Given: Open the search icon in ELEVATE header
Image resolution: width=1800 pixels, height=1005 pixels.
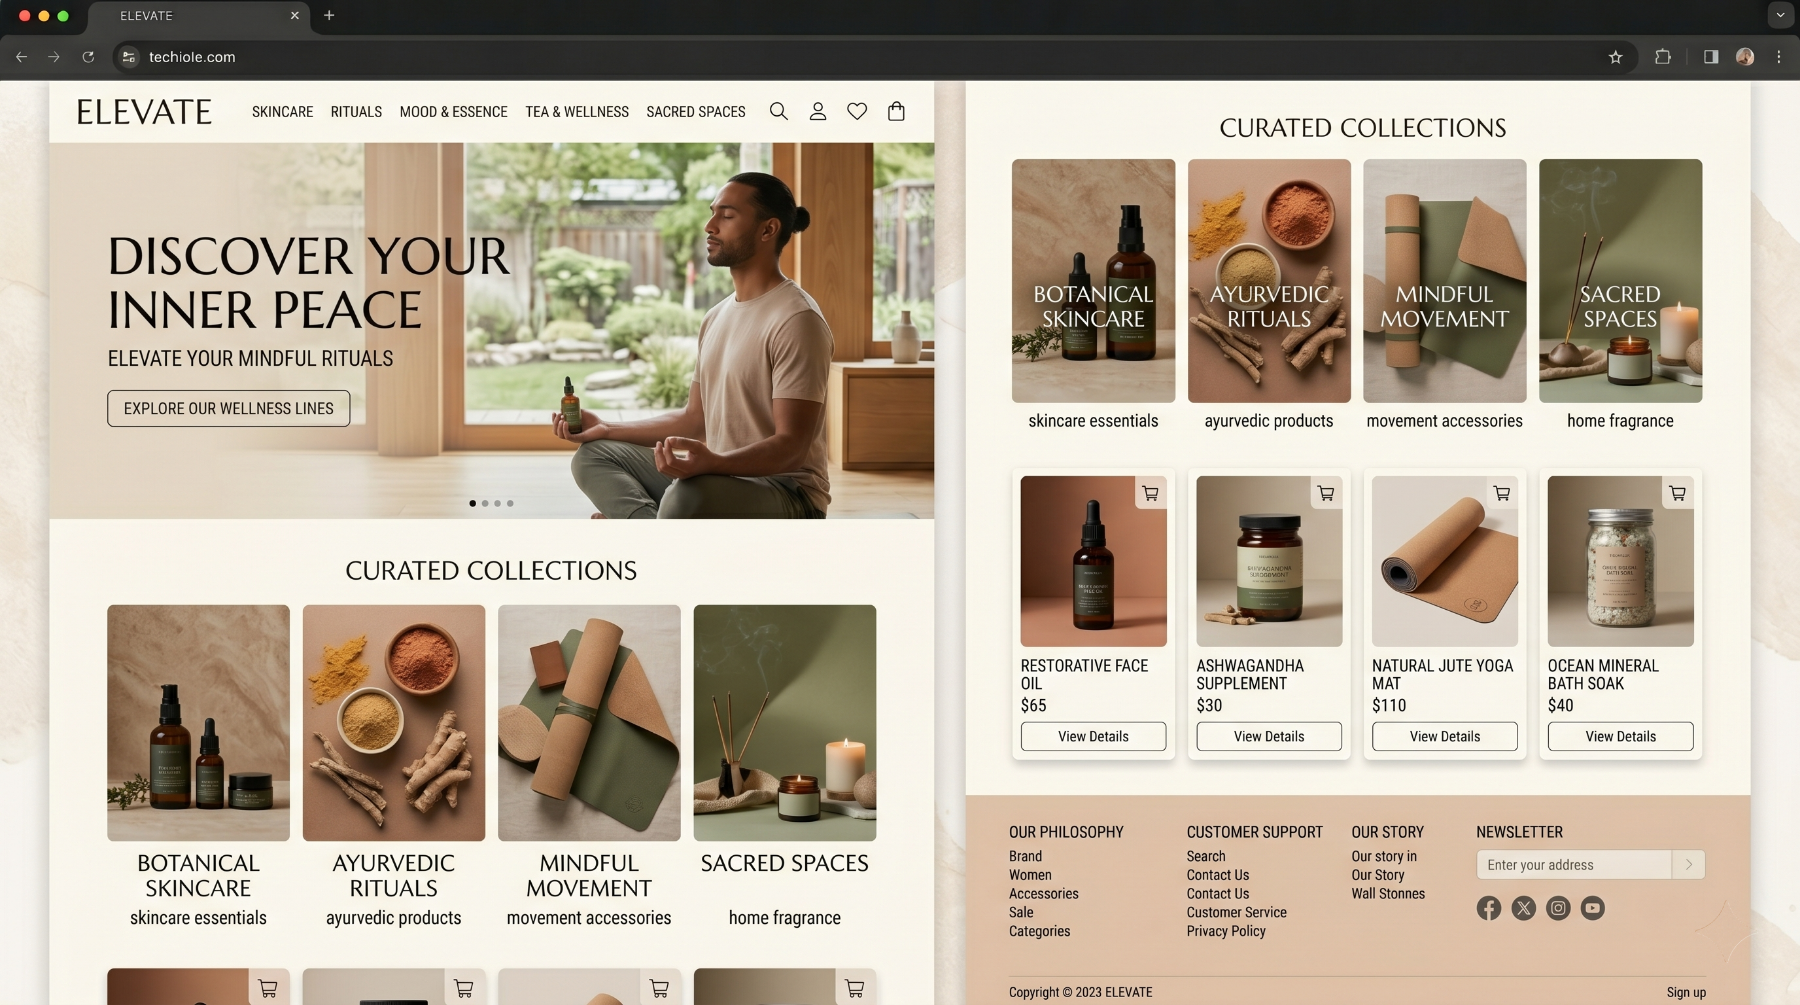Looking at the screenshot, I should pyautogui.click(x=778, y=111).
